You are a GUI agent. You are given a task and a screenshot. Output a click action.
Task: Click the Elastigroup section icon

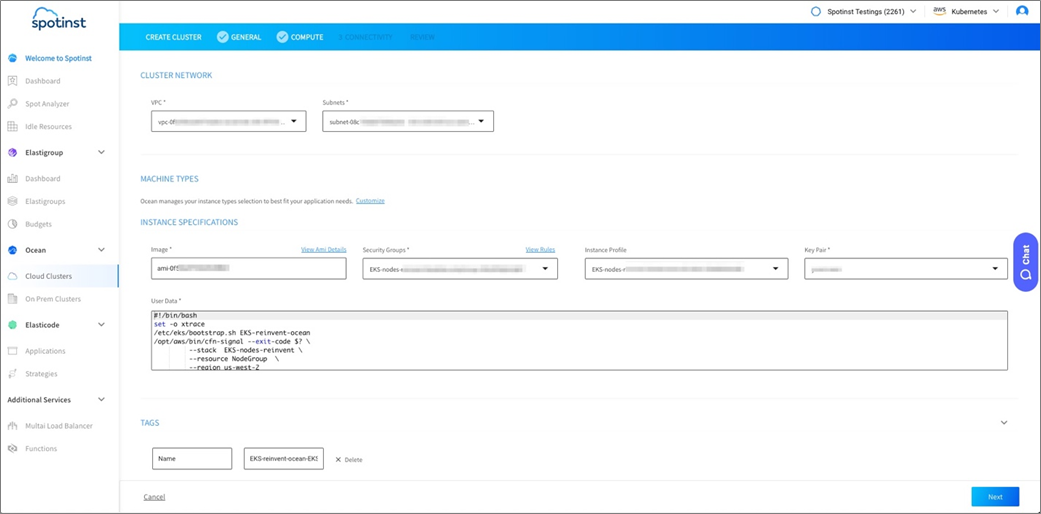coord(12,153)
